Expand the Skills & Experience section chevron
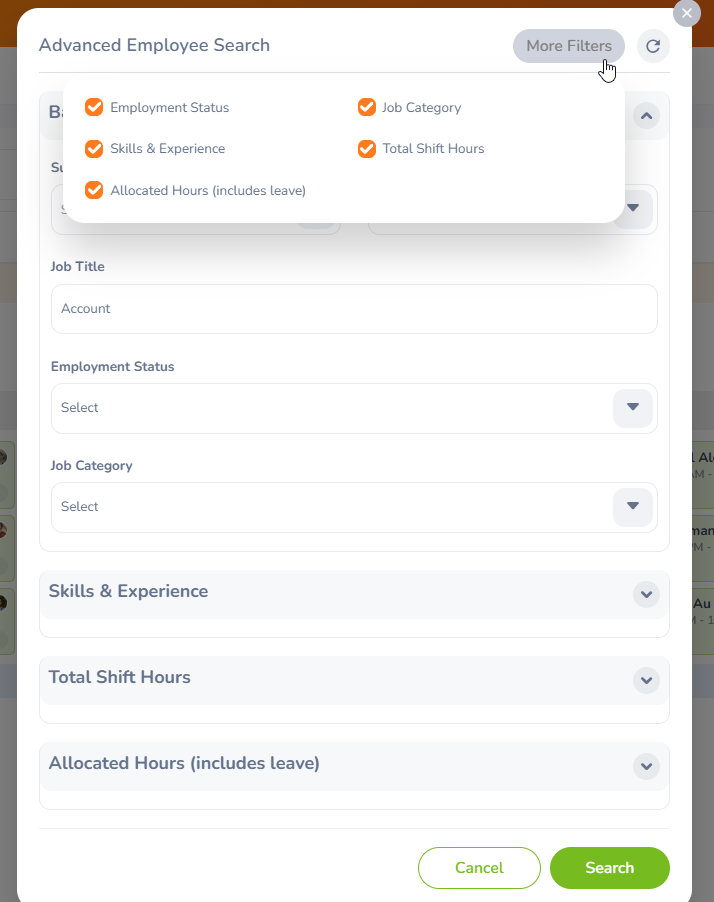Image resolution: width=714 pixels, height=902 pixels. point(646,594)
